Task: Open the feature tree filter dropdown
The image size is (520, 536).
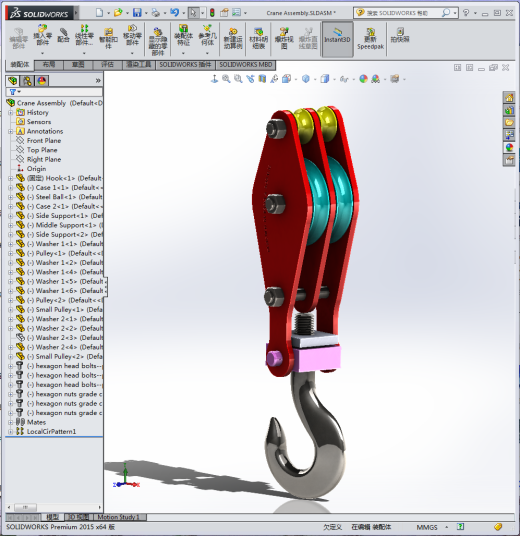Action: pos(15,92)
